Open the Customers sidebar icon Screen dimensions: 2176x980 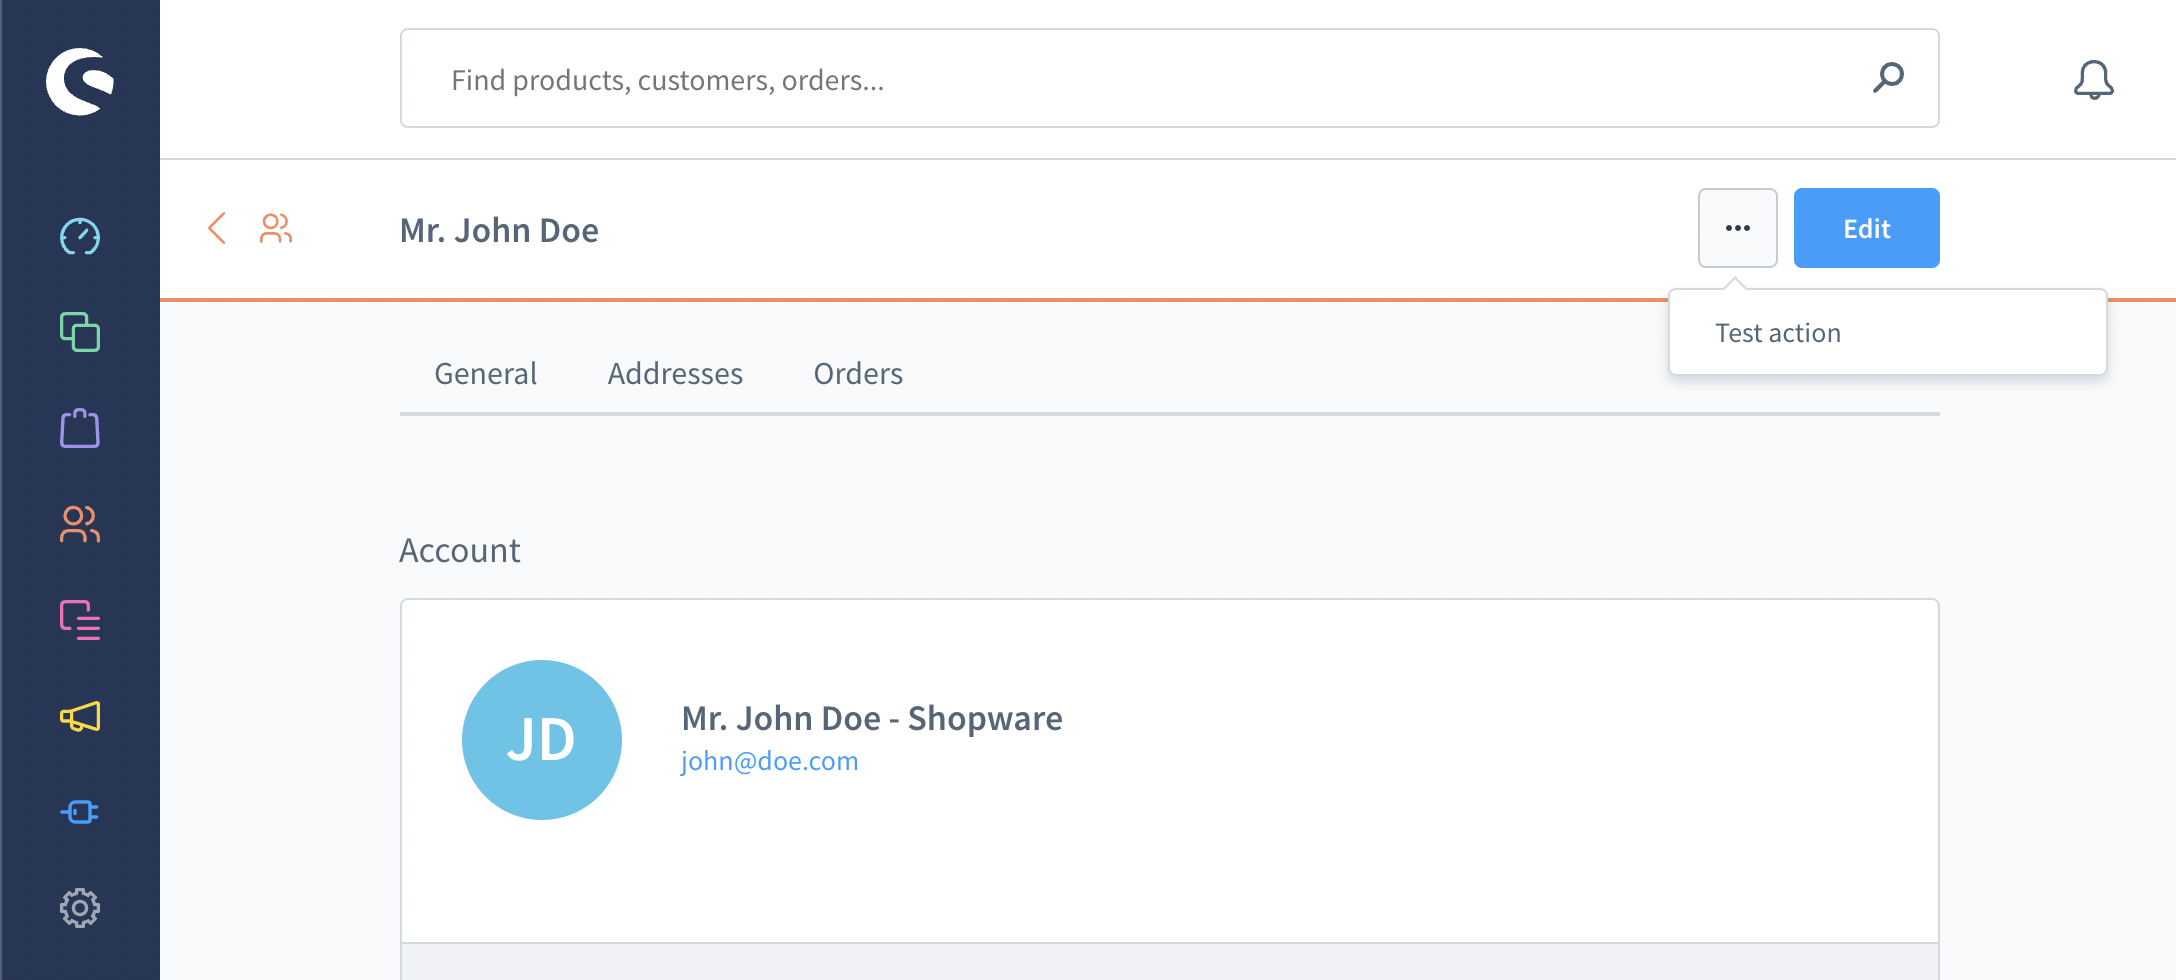(x=80, y=524)
